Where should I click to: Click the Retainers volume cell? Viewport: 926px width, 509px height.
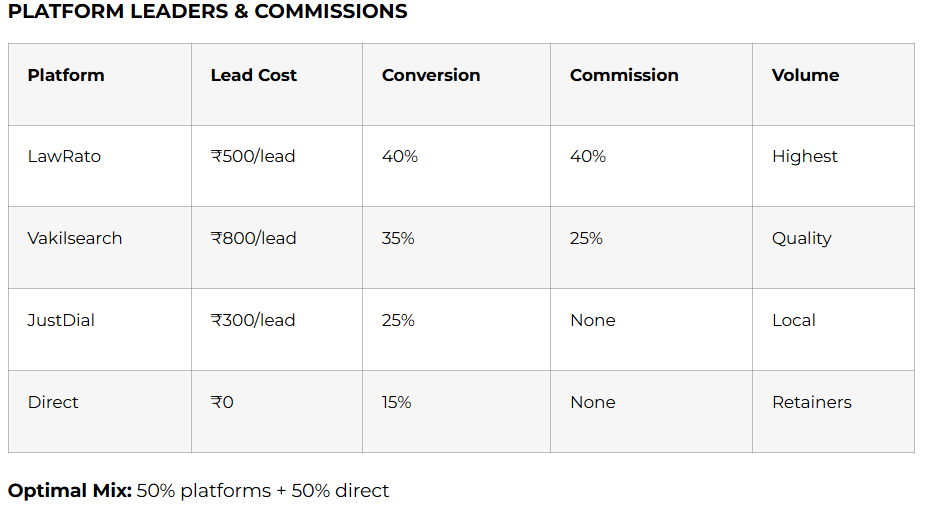tap(812, 402)
